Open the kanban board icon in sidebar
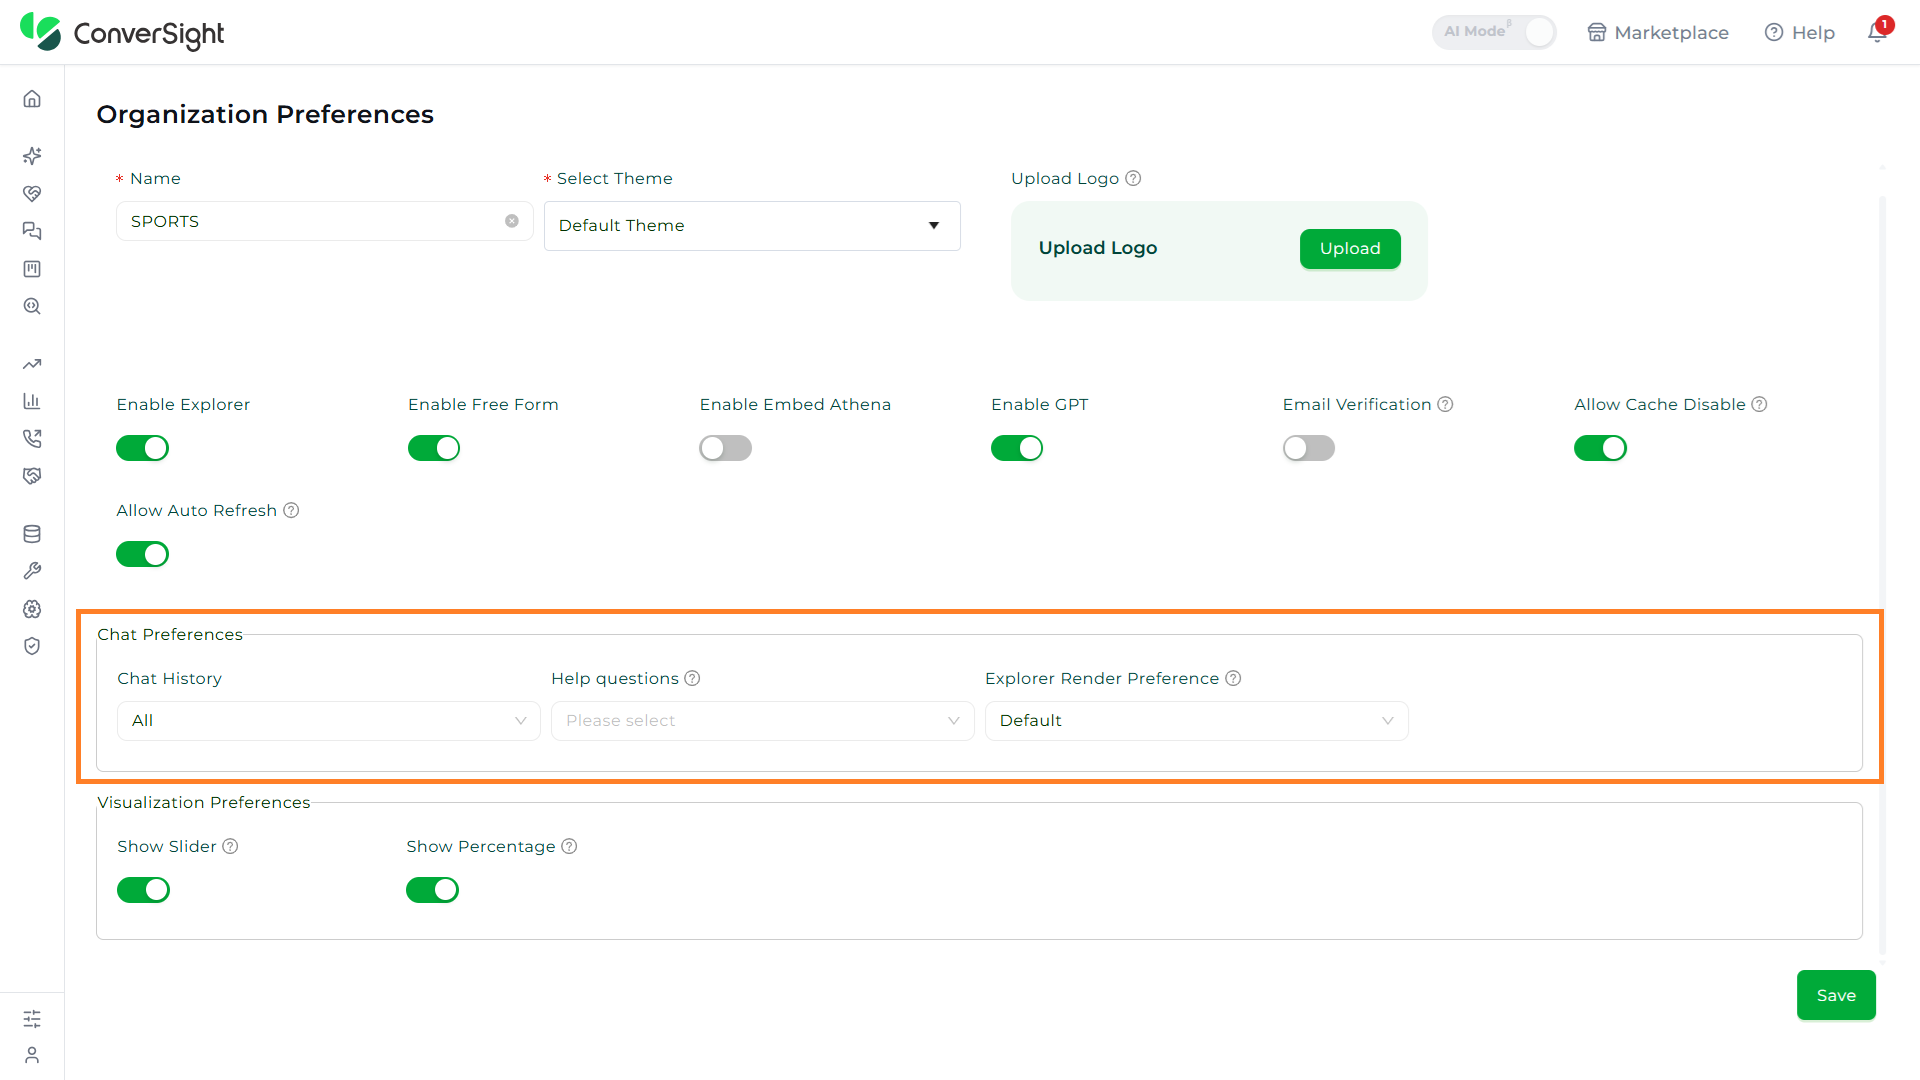1920x1080 pixels. tap(32, 269)
